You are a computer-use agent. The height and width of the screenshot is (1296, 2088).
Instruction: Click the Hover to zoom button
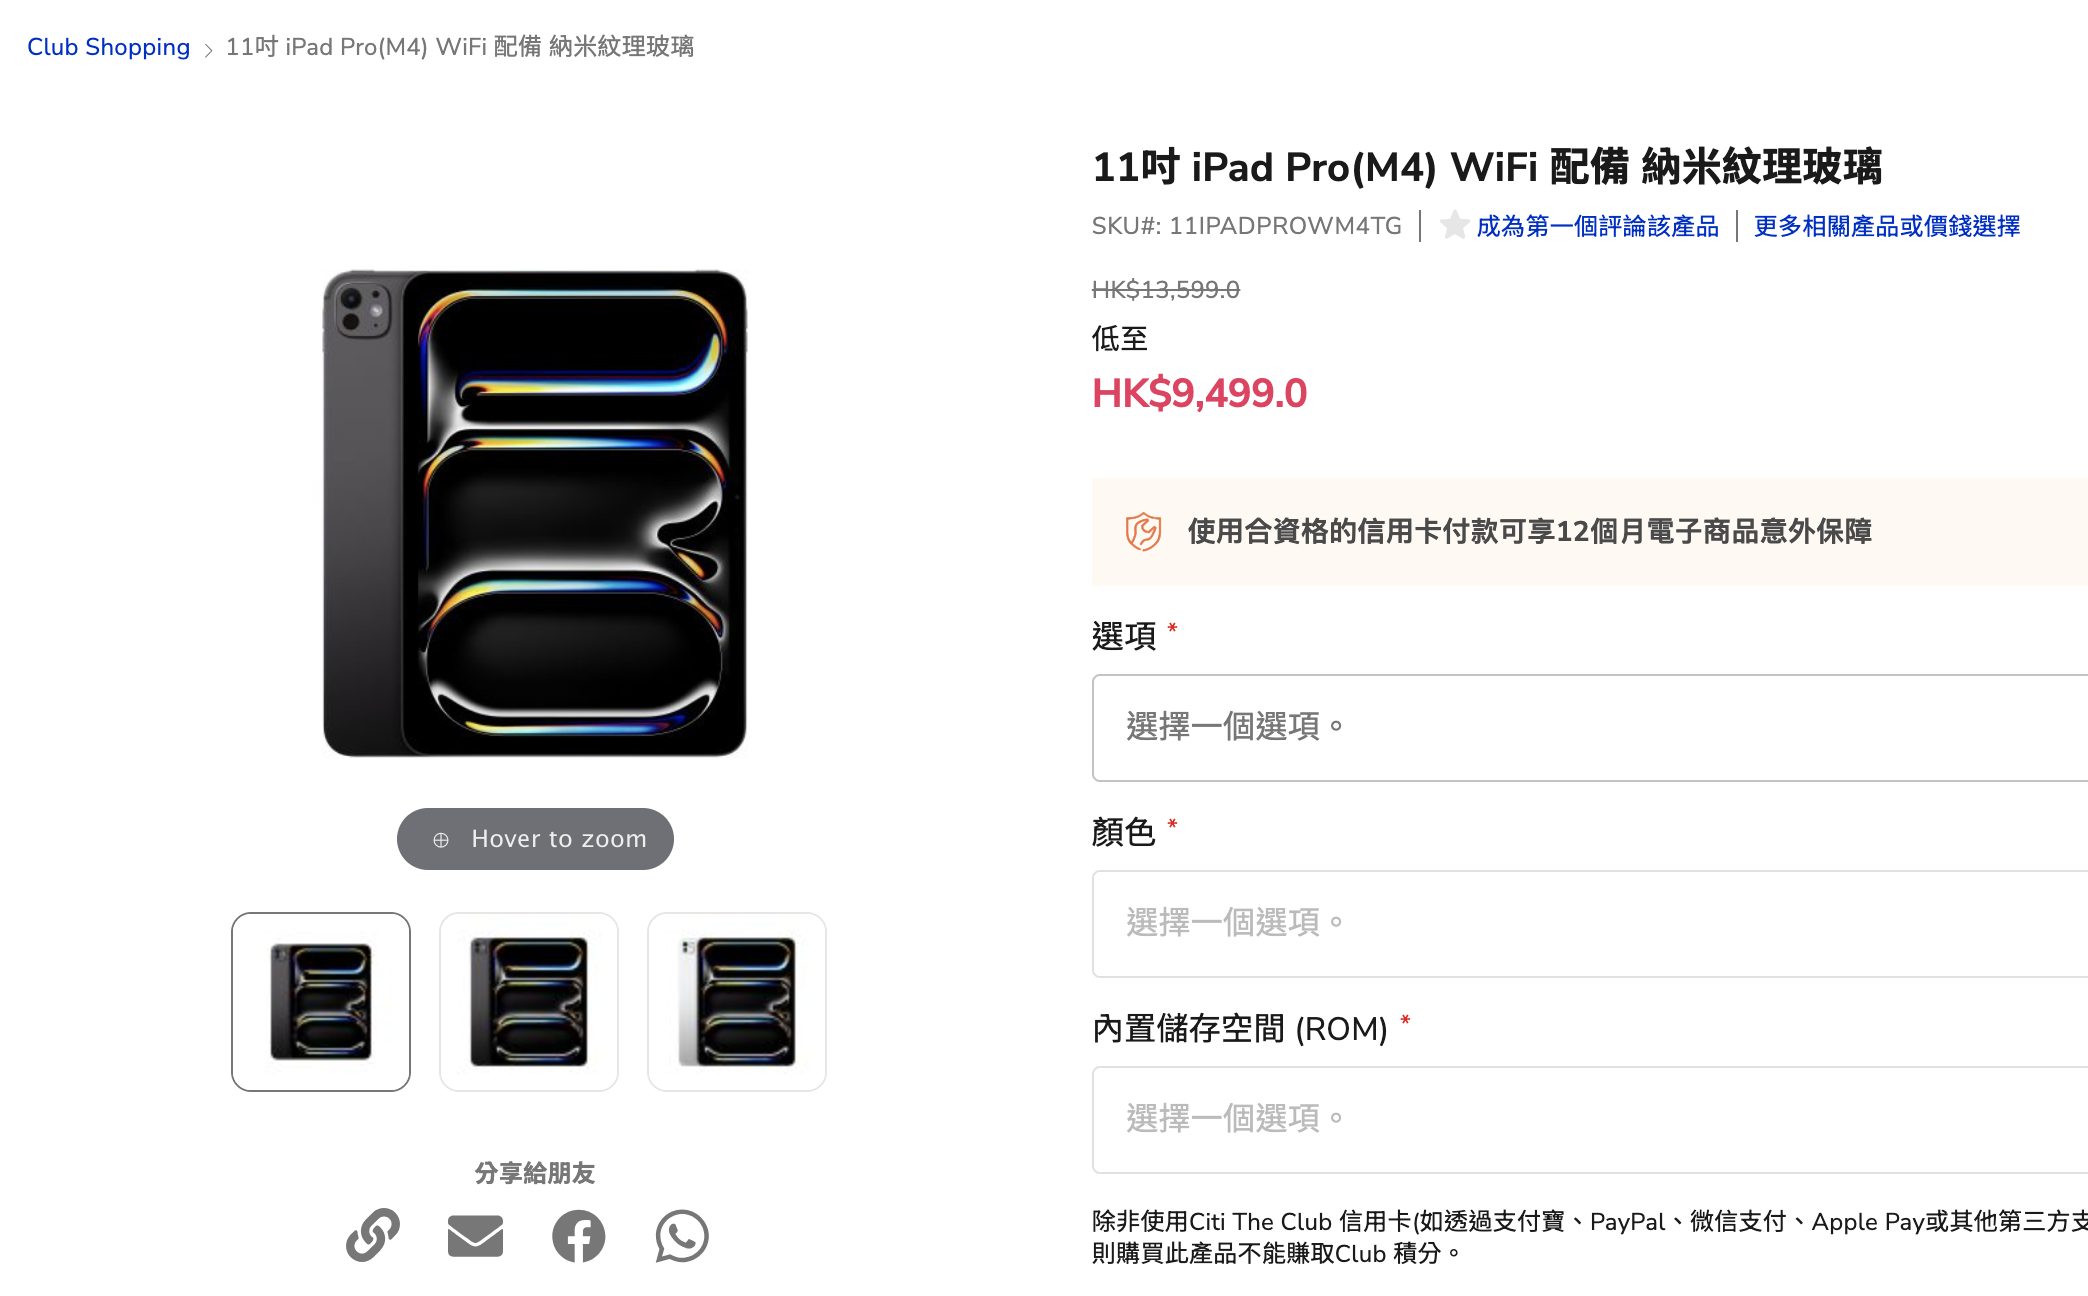[535, 839]
